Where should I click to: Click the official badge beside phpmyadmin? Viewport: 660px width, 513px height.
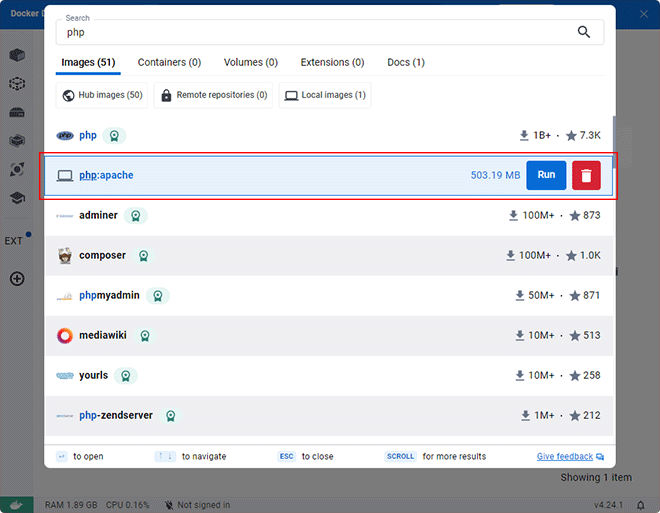click(x=158, y=295)
